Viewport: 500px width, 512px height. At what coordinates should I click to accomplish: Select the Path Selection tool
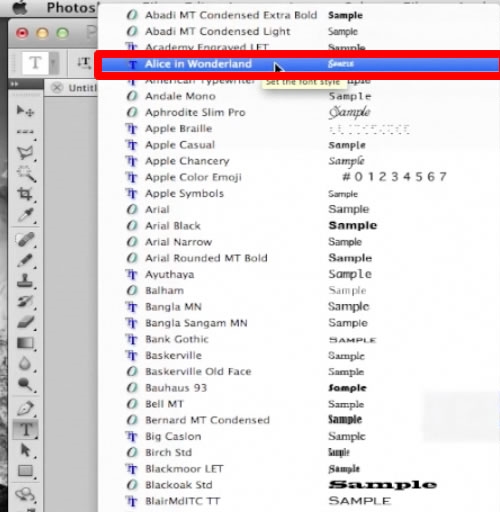coord(26,450)
